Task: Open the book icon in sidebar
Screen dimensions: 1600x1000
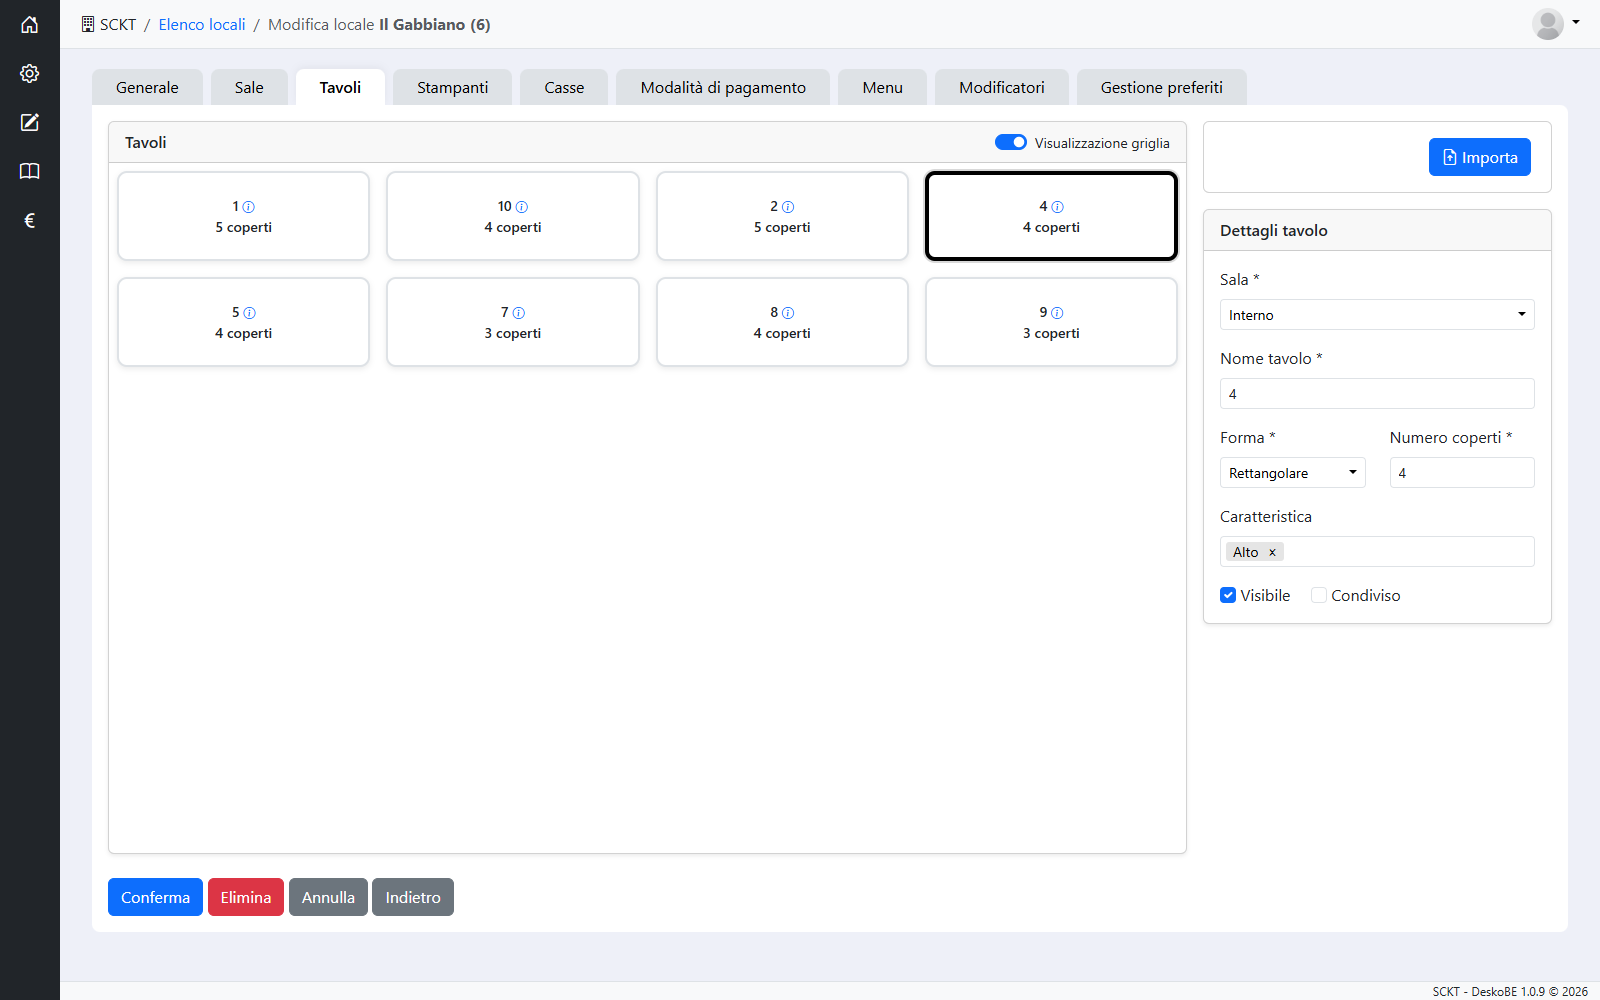Action: click(30, 171)
